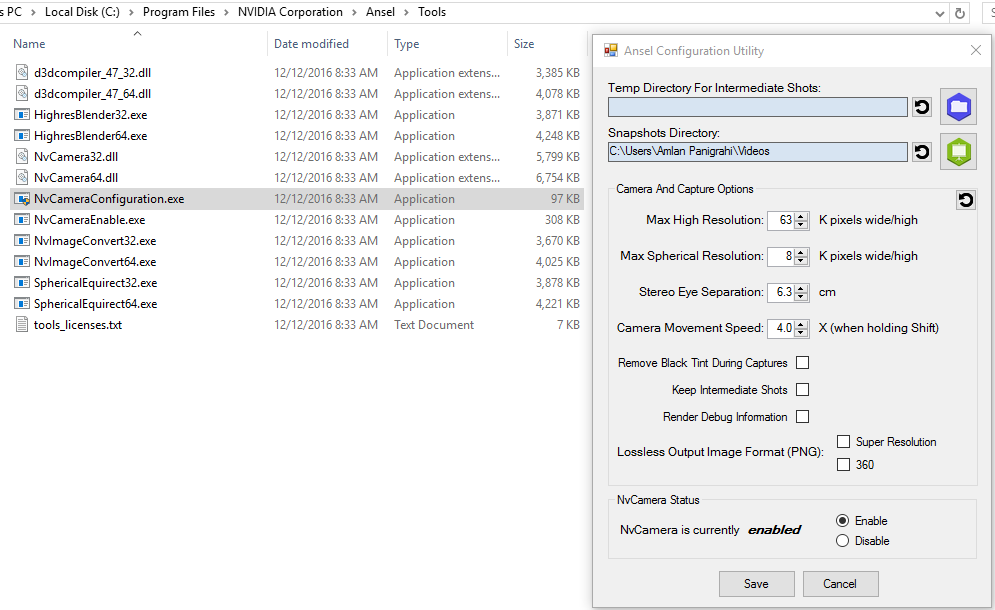The image size is (995, 610).
Task: Toggle Render Debug Information checkbox
Action: click(803, 416)
